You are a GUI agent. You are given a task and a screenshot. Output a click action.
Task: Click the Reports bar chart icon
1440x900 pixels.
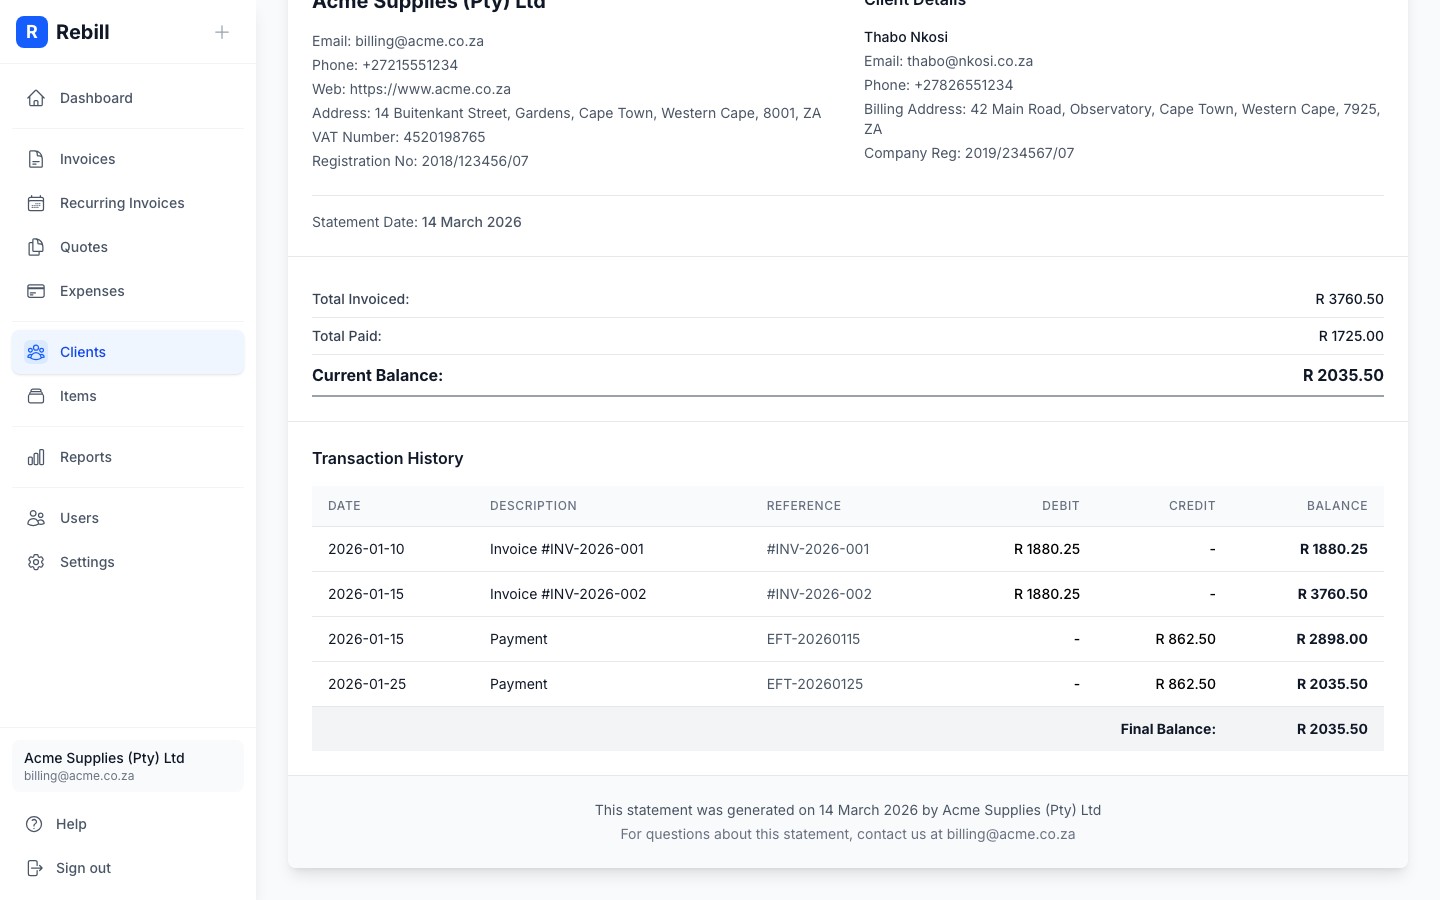[x=36, y=457]
